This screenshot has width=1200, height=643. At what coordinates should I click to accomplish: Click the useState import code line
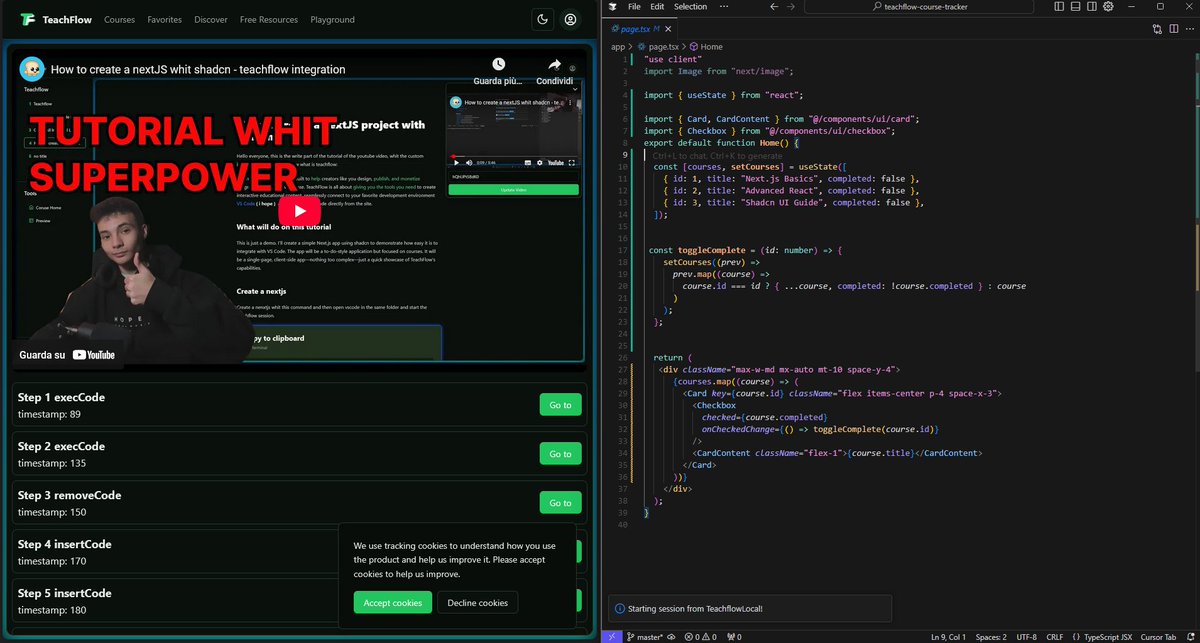(725, 95)
